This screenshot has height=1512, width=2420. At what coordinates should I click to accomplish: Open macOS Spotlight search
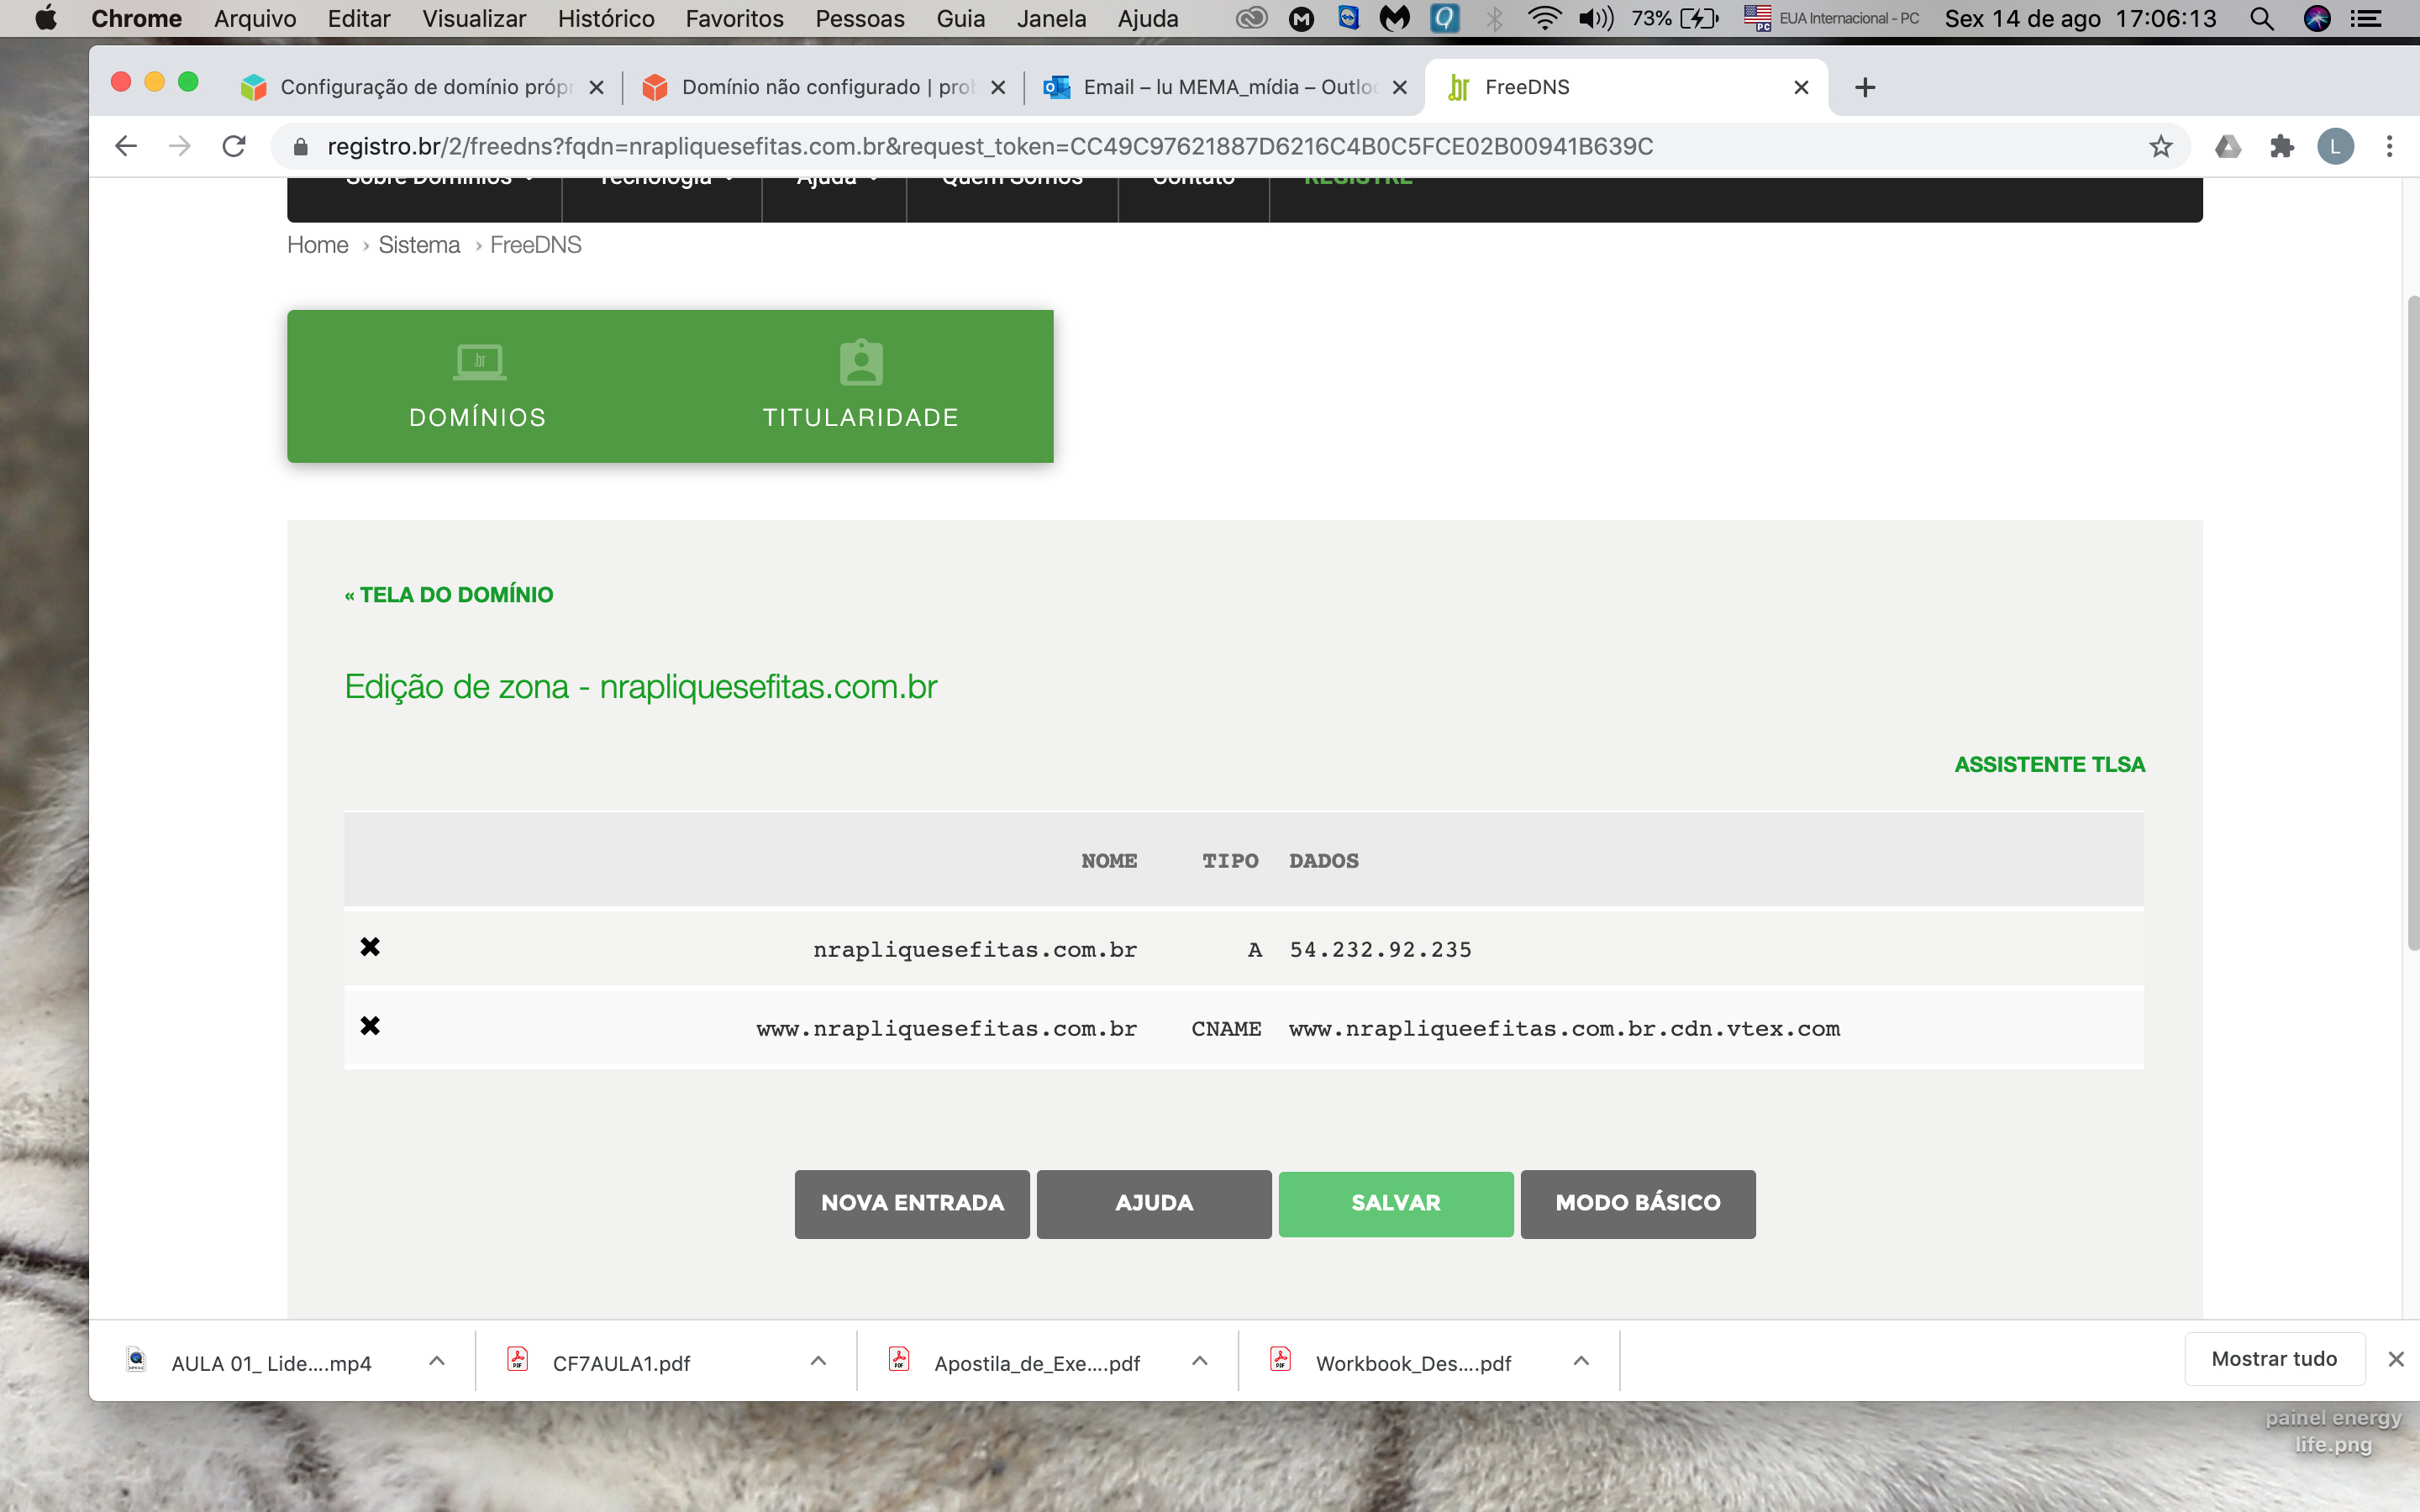click(2262, 19)
